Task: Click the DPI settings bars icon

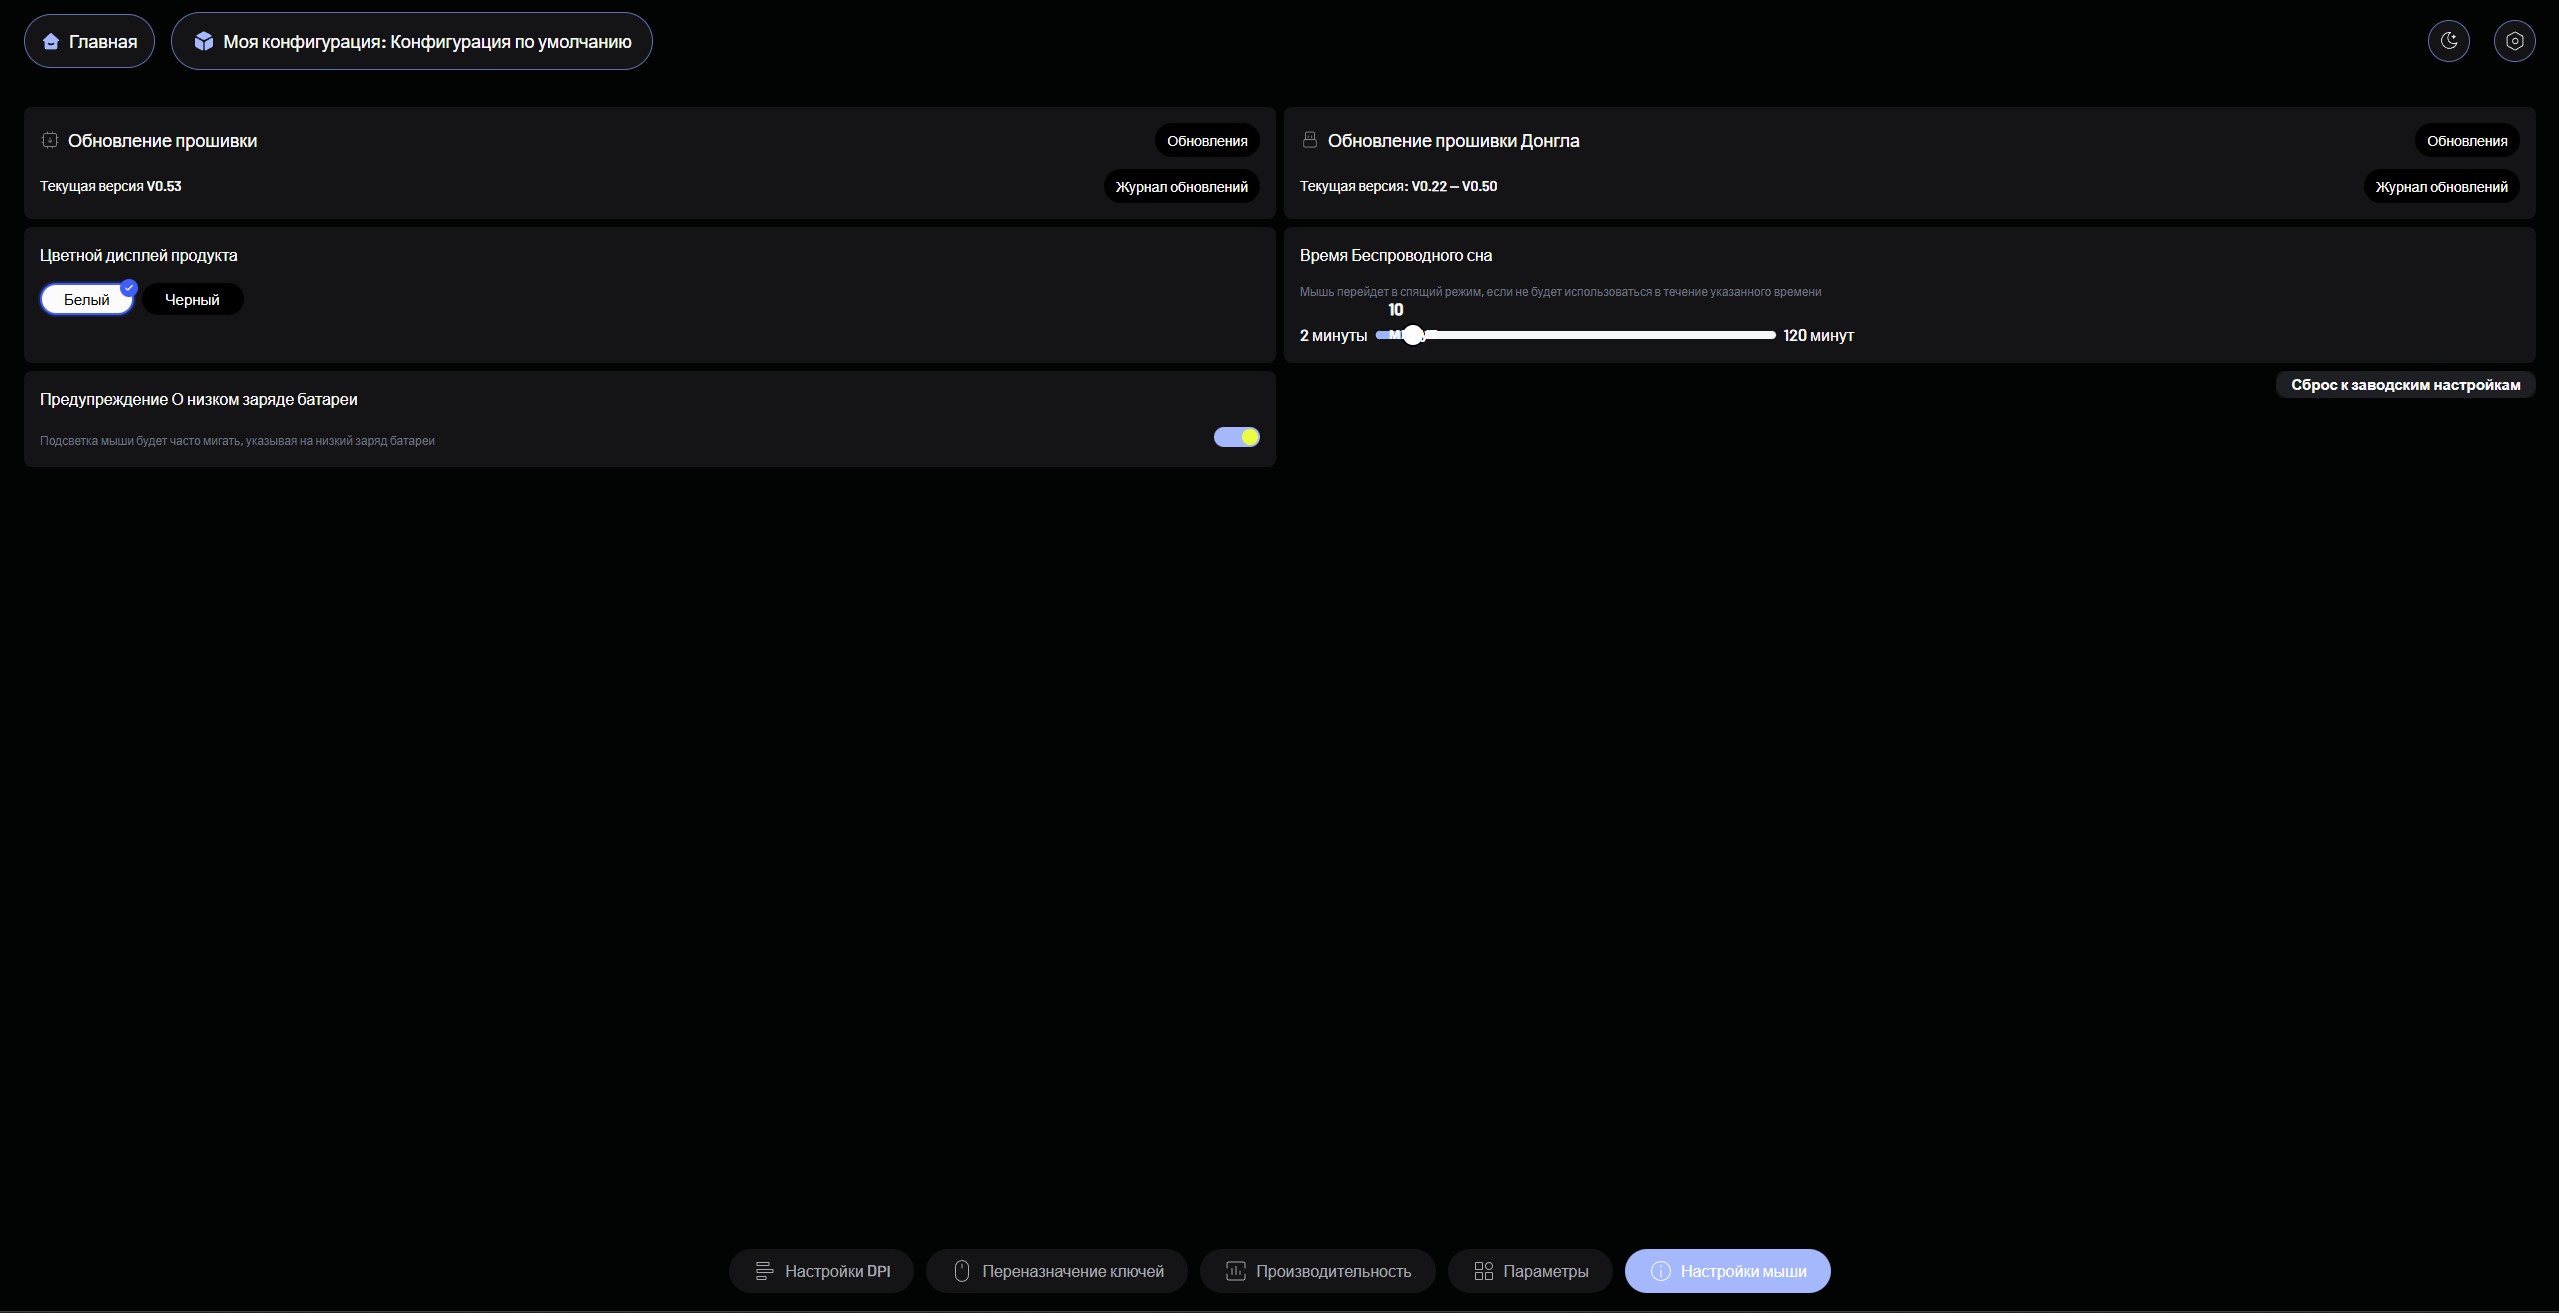Action: pos(764,1271)
